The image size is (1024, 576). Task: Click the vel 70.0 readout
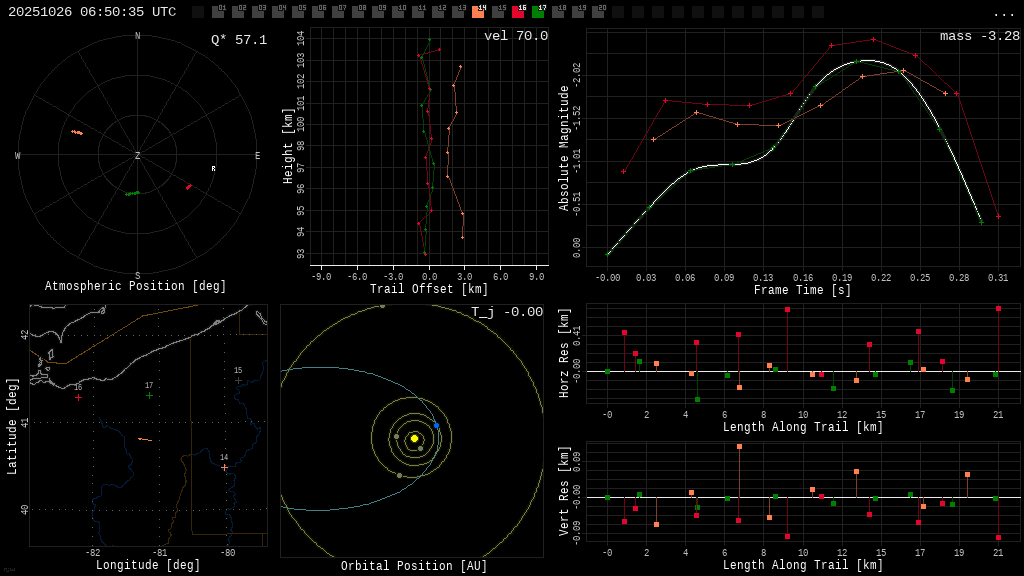tap(515, 36)
